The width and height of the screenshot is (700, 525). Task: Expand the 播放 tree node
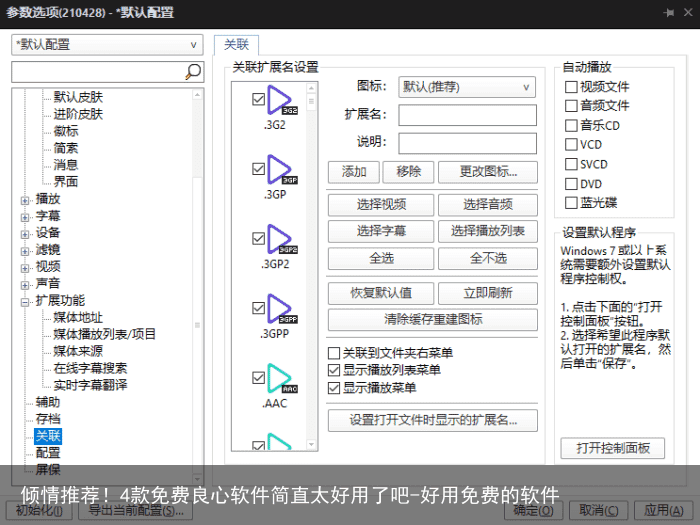point(25,199)
